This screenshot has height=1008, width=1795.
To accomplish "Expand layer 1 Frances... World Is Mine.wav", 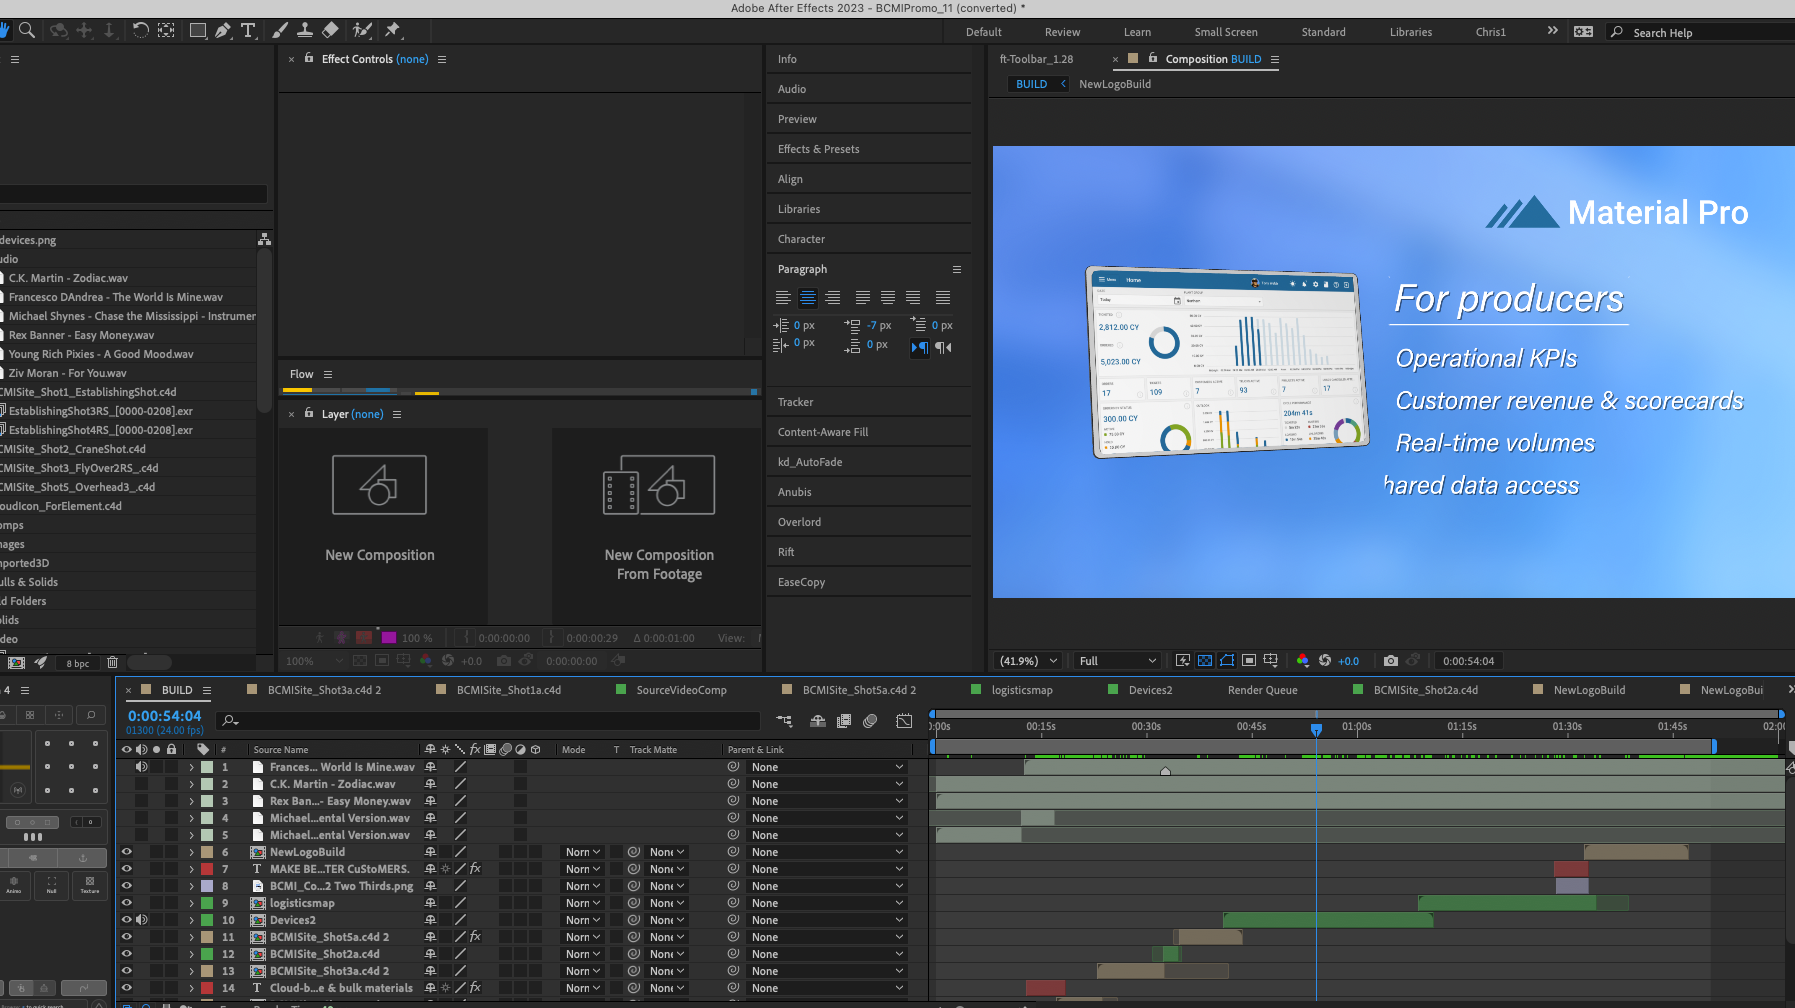I will 191,767.
